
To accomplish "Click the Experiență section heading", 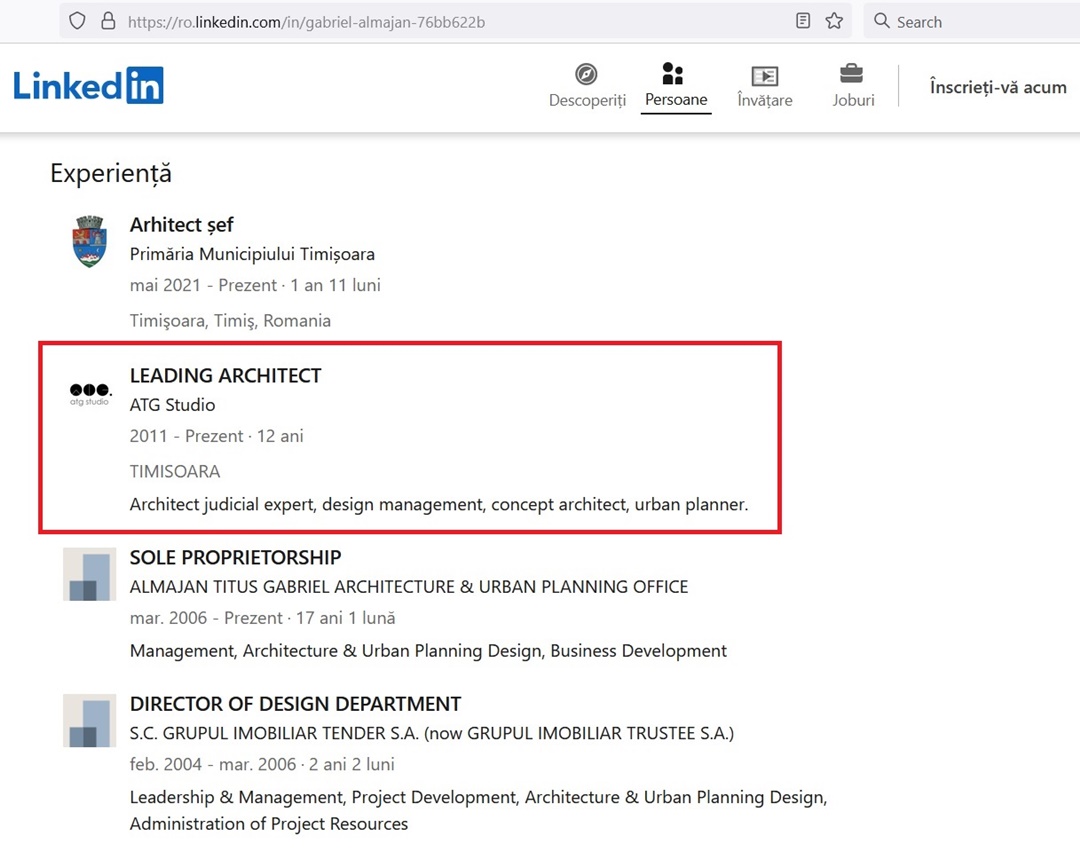I will pyautogui.click(x=111, y=174).
